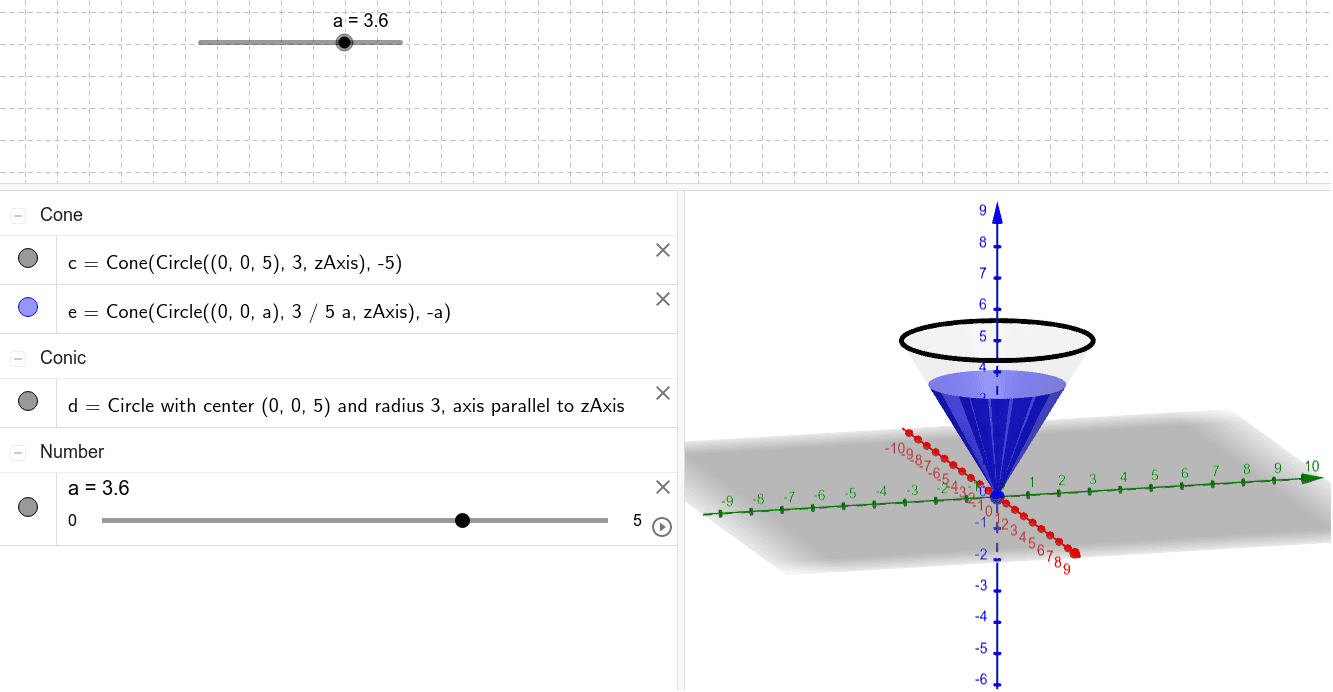Toggle visibility marble for number a
The height and width of the screenshot is (692, 1333).
point(28,507)
